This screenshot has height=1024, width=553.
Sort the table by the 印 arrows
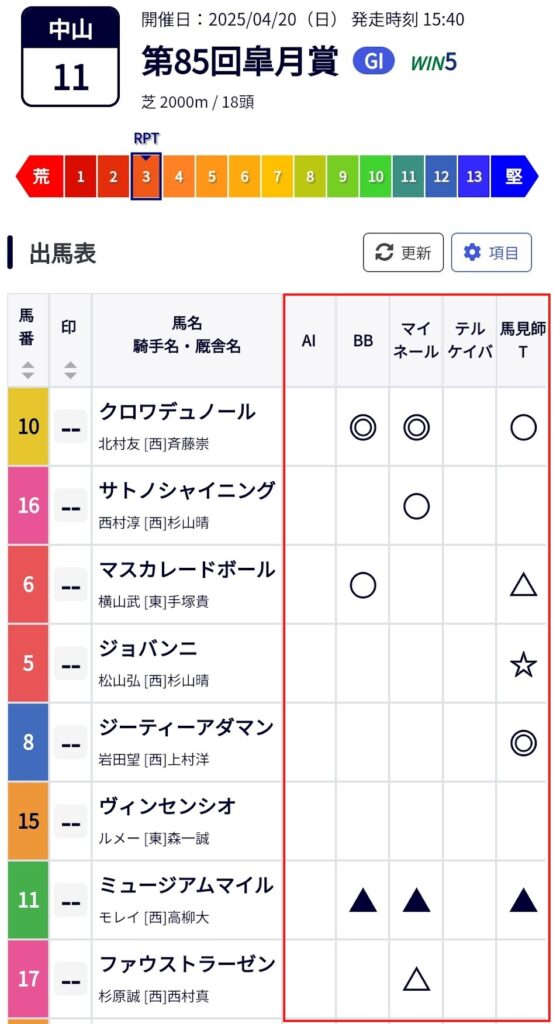click(x=70, y=371)
